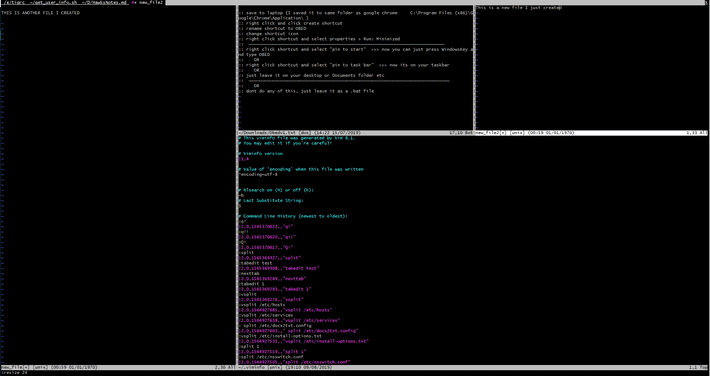This screenshot has height=376, width=710.
Task: Click the new_file status bar at bottom left
Action: (x=118, y=367)
